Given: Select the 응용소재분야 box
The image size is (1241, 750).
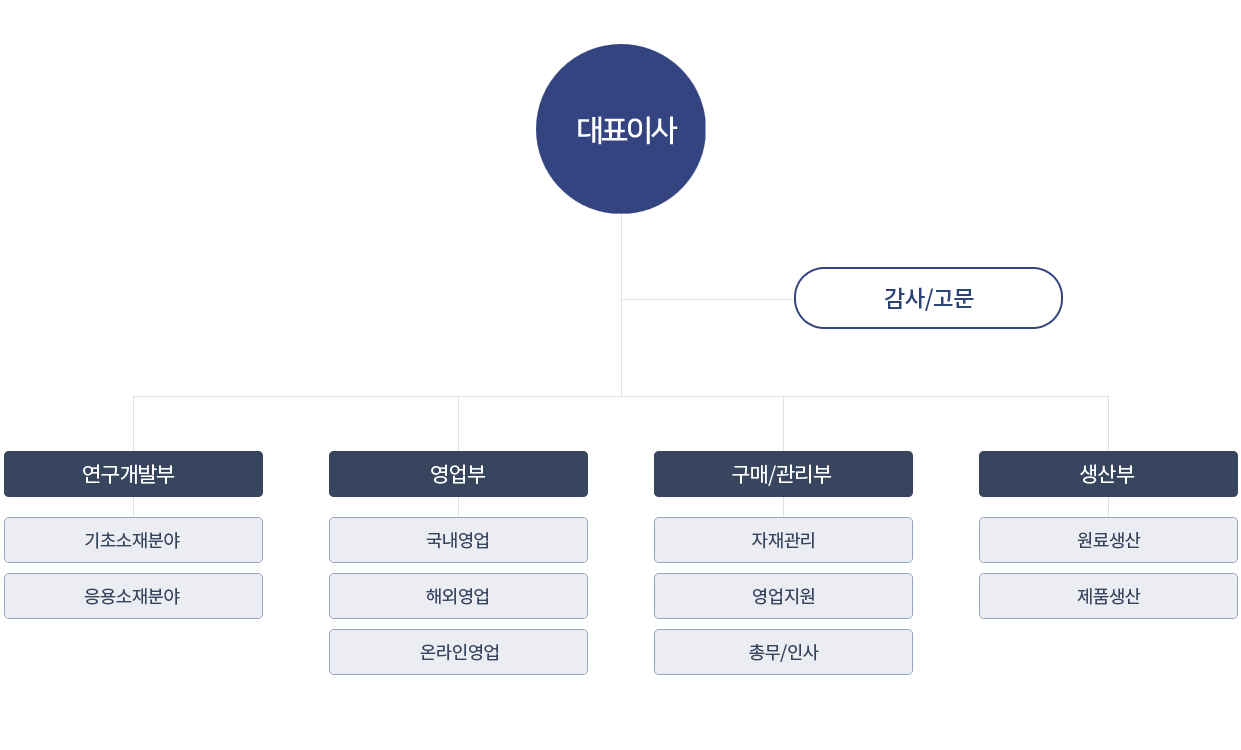Looking at the screenshot, I should (133, 596).
